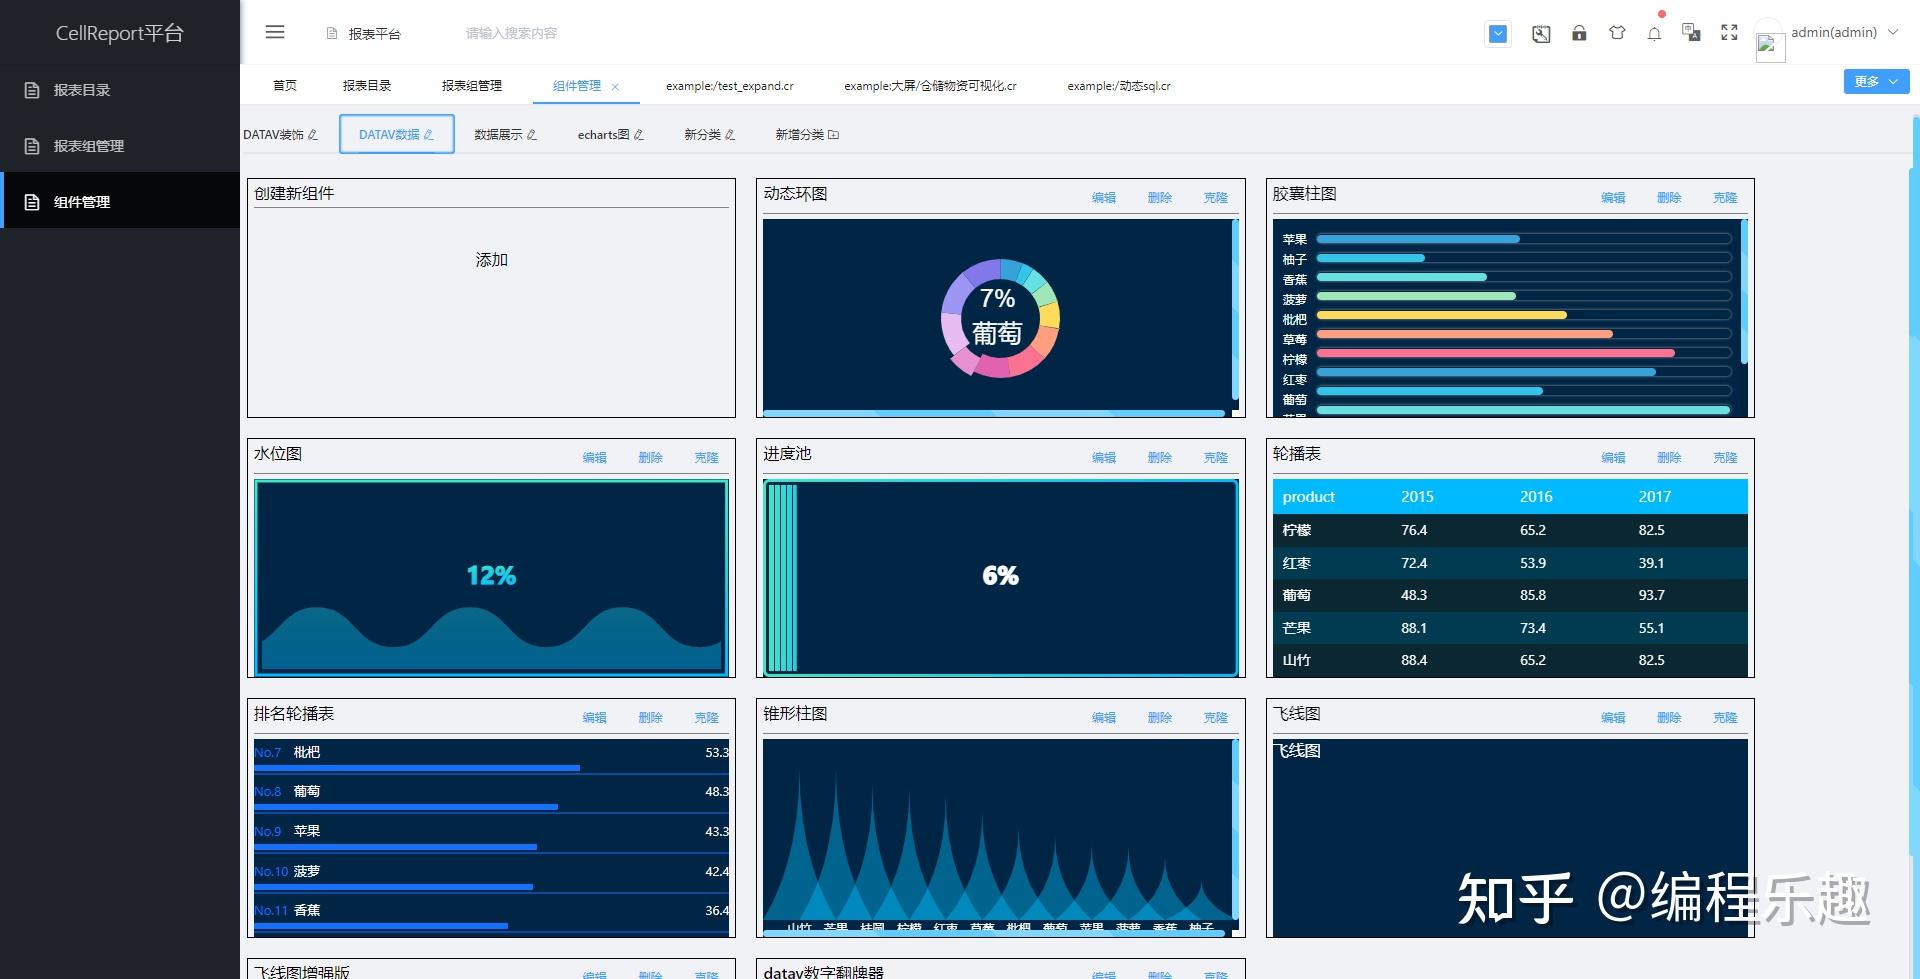
Task: Open the theme shirt icon
Action: click(x=1617, y=33)
